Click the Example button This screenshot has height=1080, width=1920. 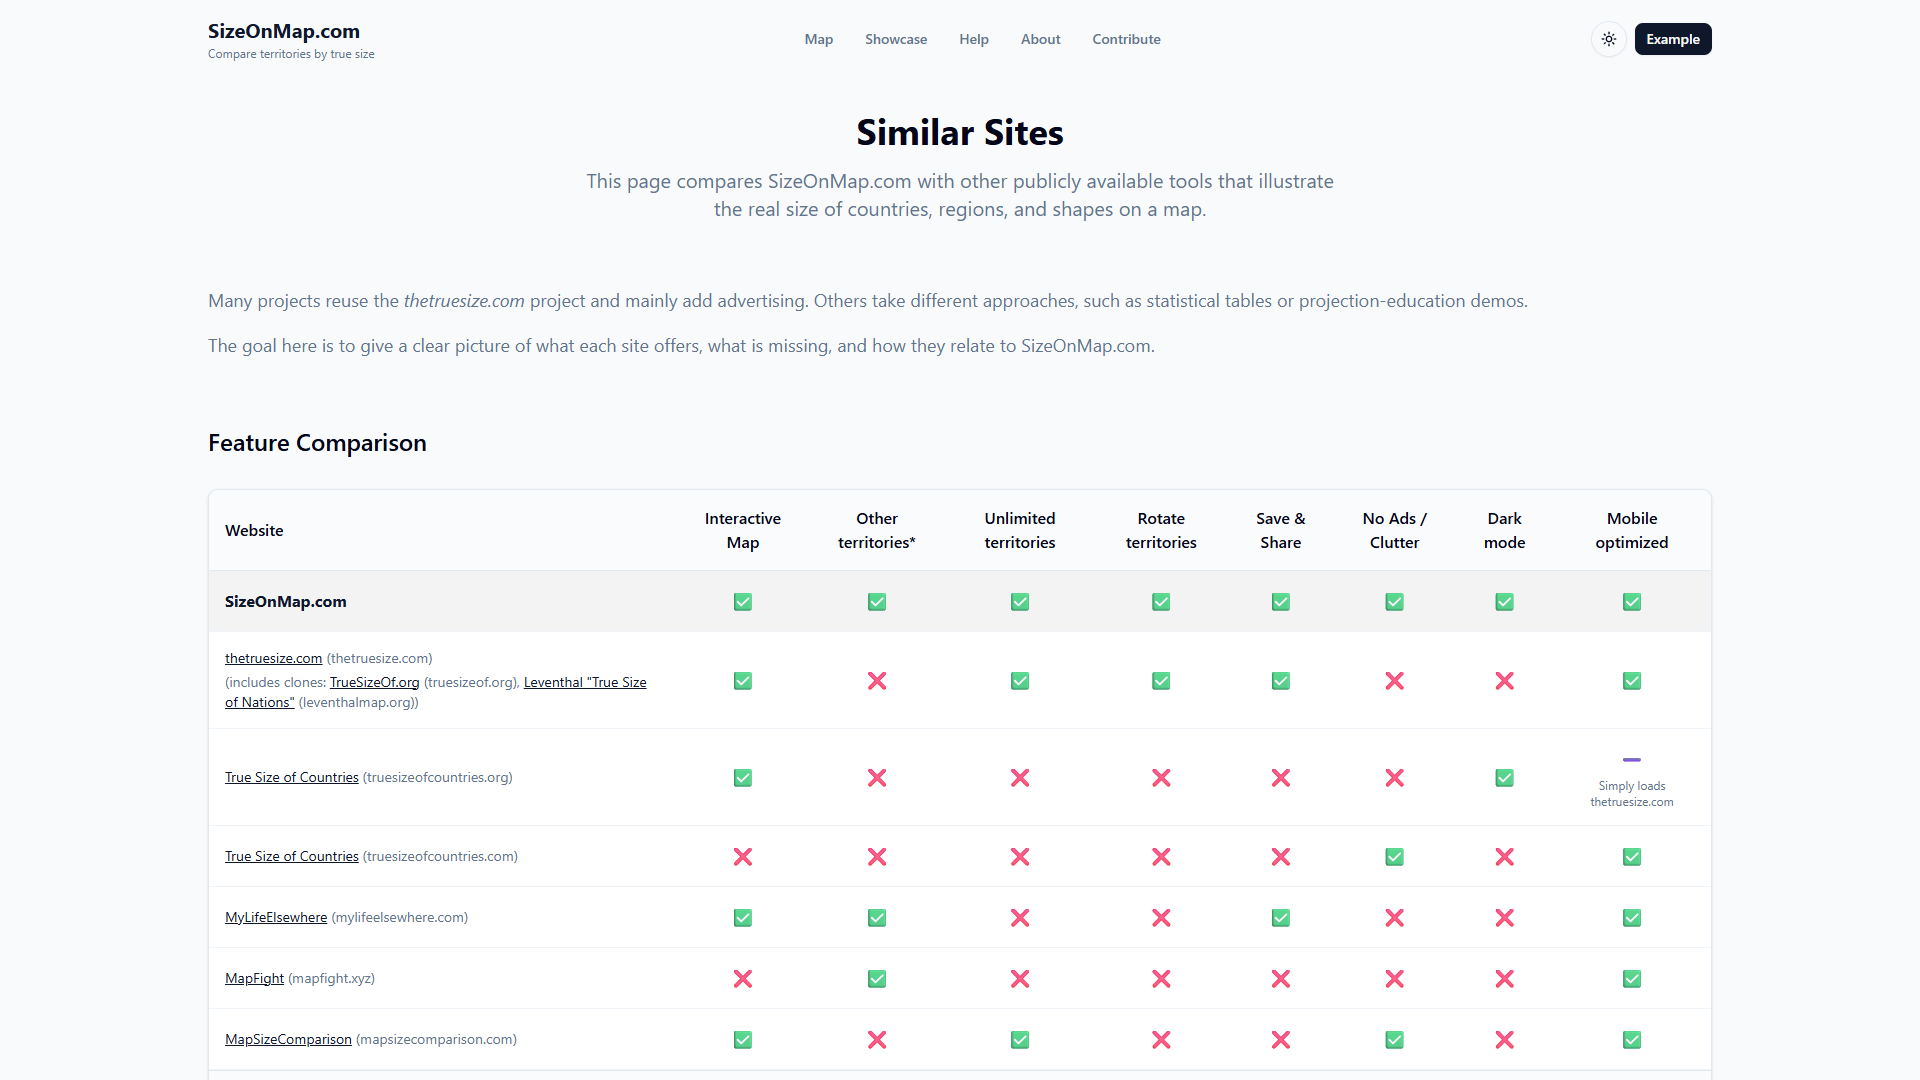point(1672,39)
